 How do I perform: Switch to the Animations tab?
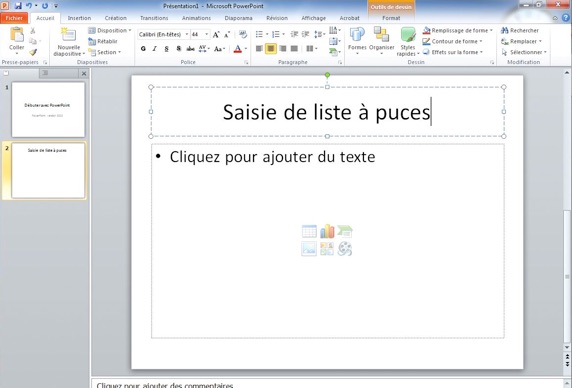pos(196,18)
